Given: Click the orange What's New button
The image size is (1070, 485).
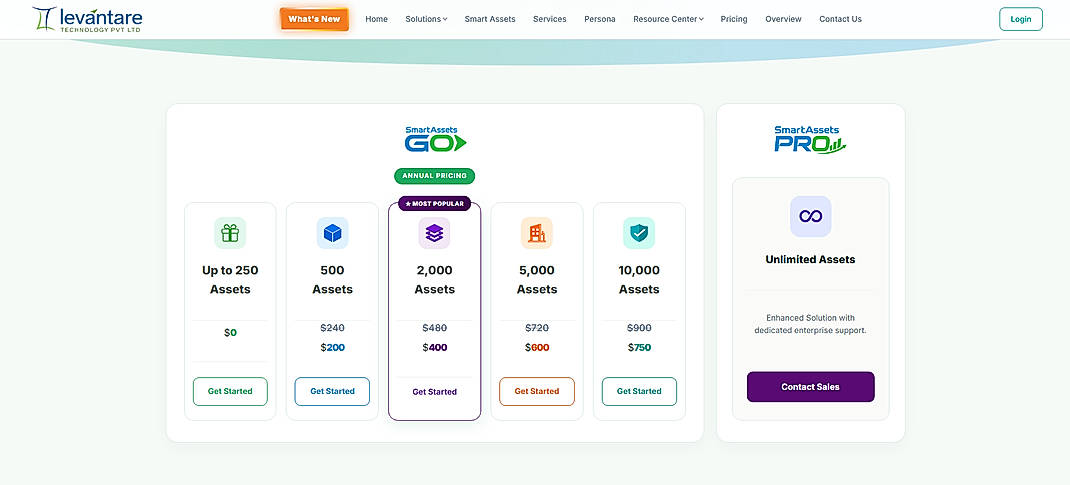Looking at the screenshot, I should [x=314, y=19].
